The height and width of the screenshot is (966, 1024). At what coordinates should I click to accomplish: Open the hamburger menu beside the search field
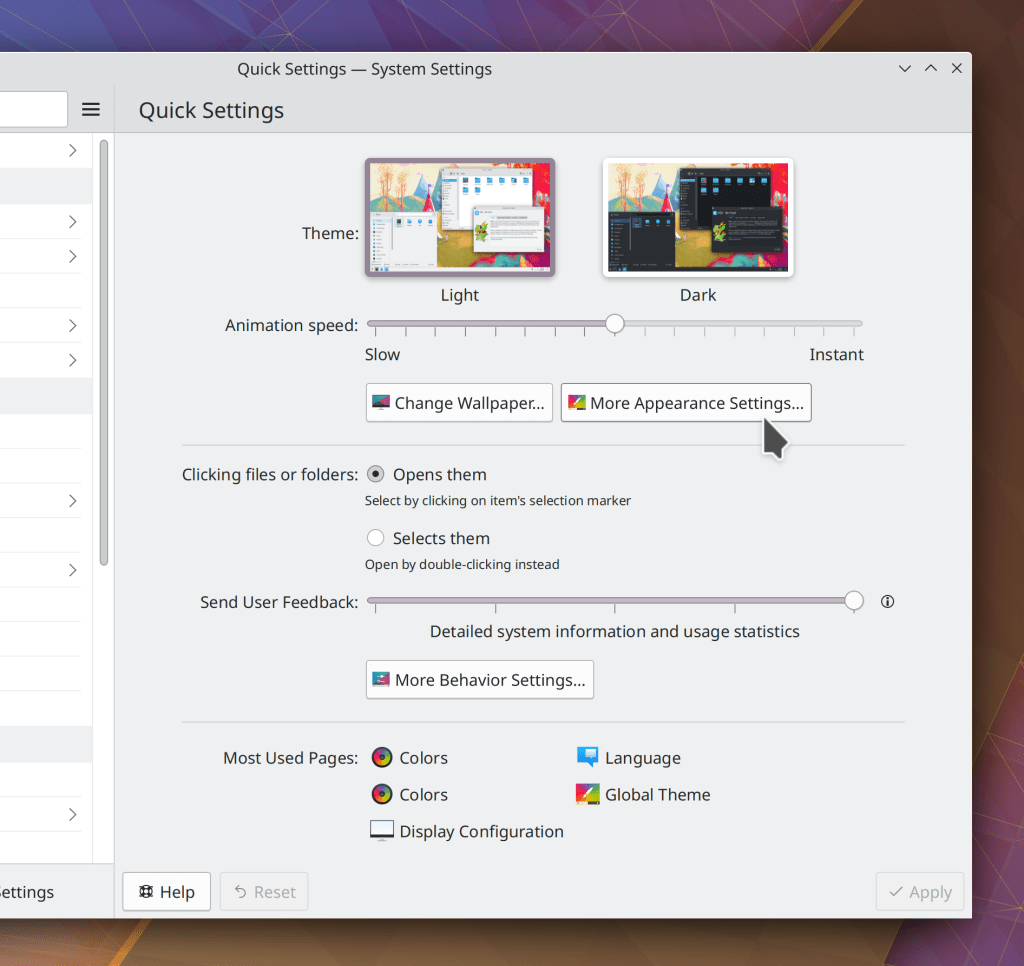point(90,109)
